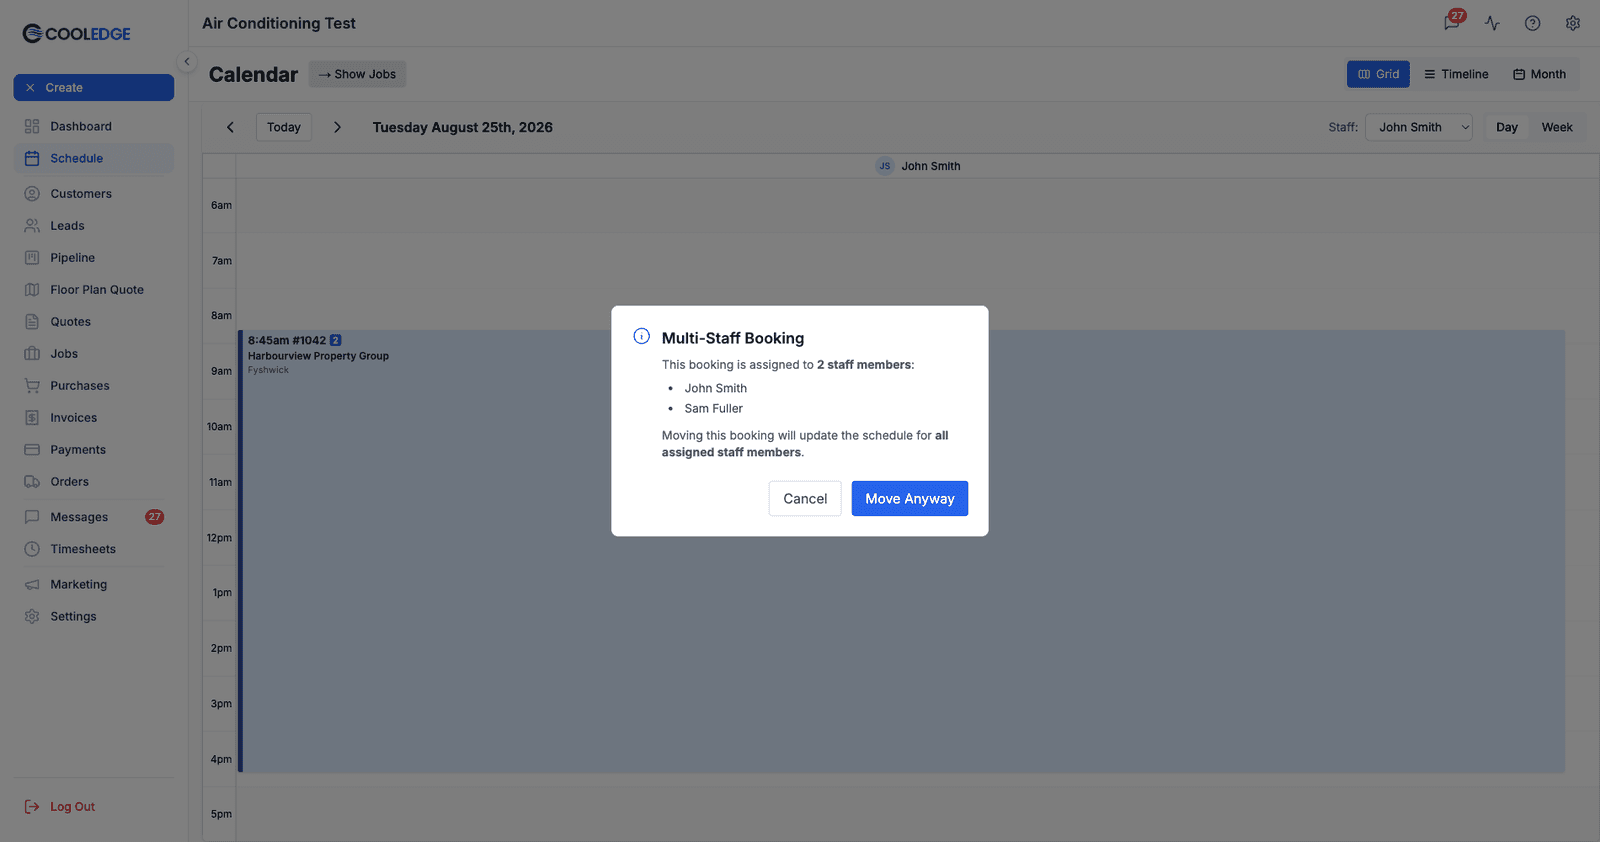
Task: Click the CoolEdge logo
Action: click(76, 33)
